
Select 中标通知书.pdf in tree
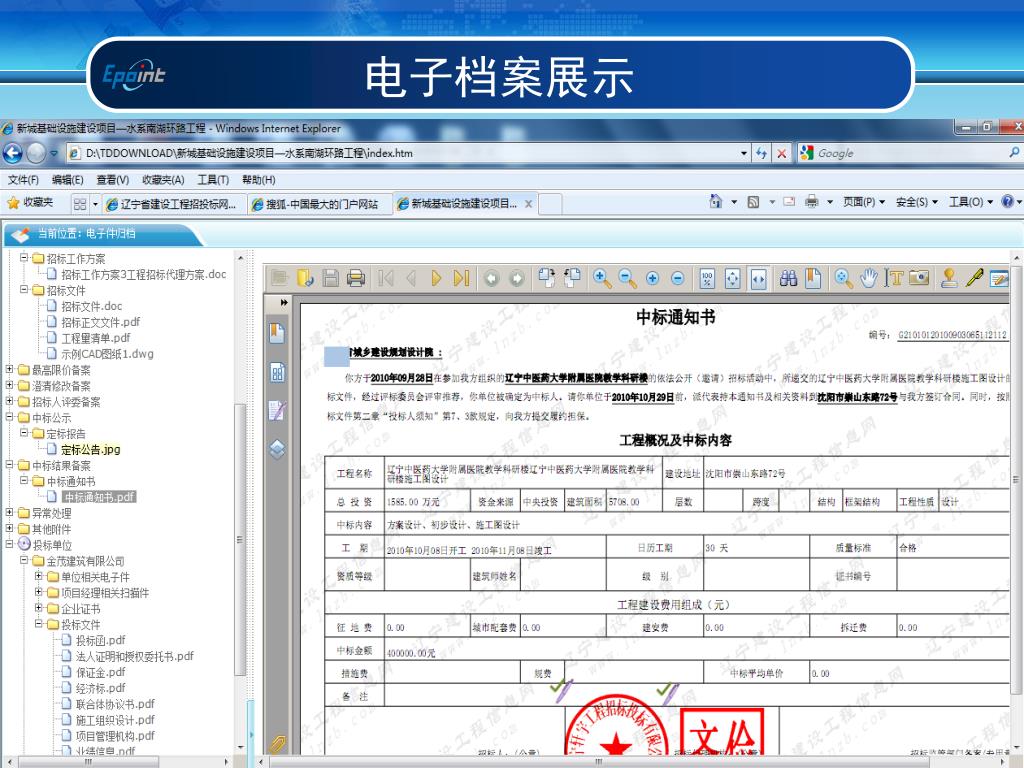[x=99, y=497]
